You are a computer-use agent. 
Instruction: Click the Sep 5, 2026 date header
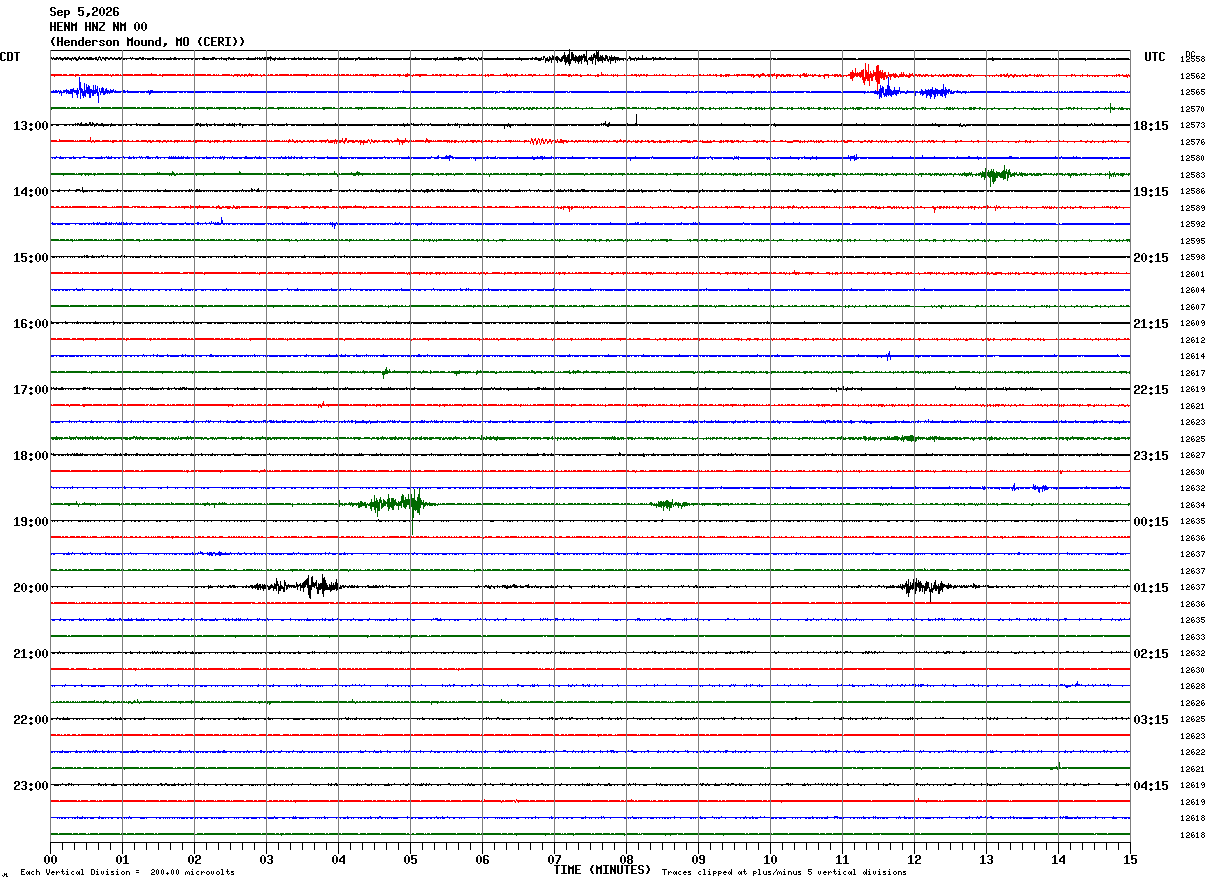point(84,12)
